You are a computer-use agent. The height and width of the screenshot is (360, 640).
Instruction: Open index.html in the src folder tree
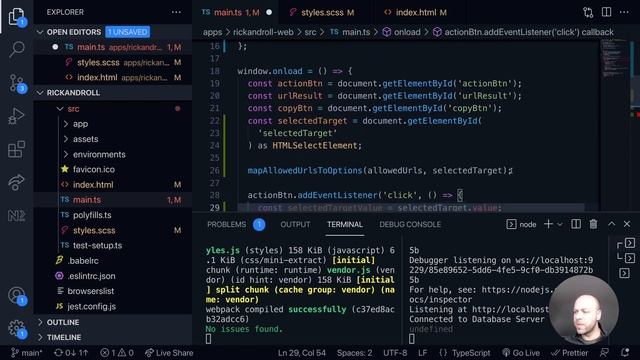[113, 185]
